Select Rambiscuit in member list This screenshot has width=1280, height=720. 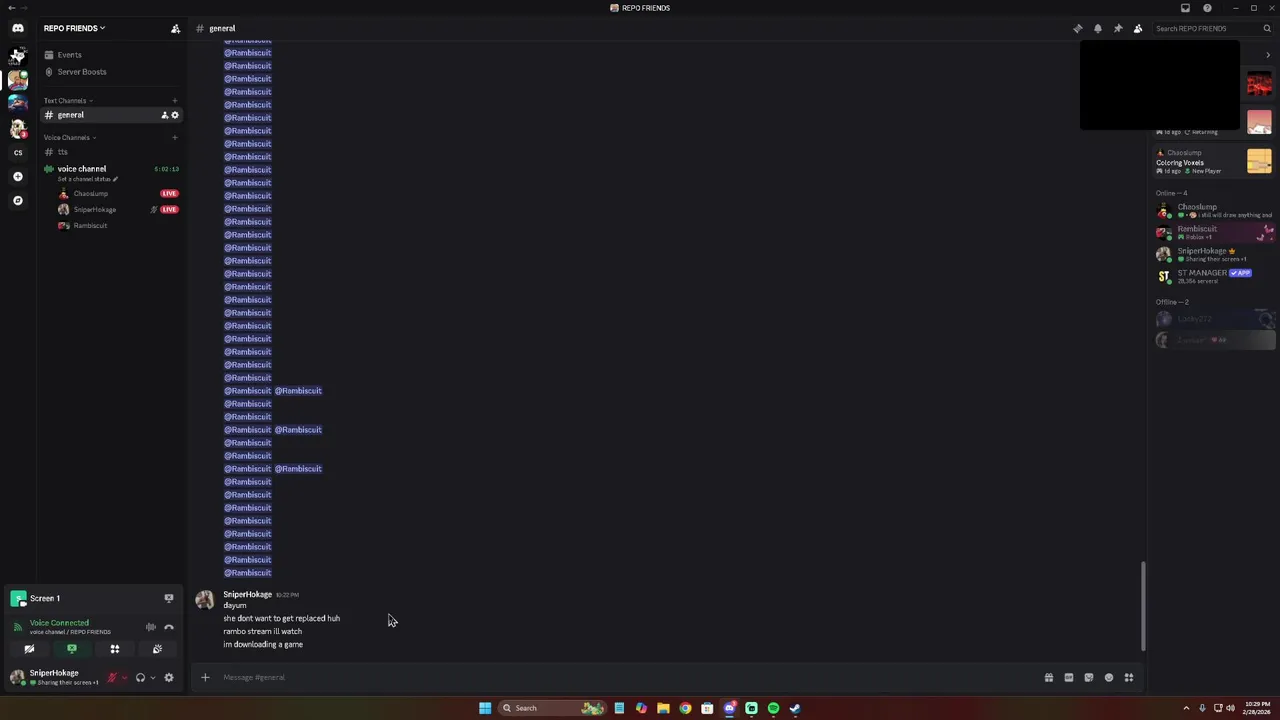[1213, 232]
